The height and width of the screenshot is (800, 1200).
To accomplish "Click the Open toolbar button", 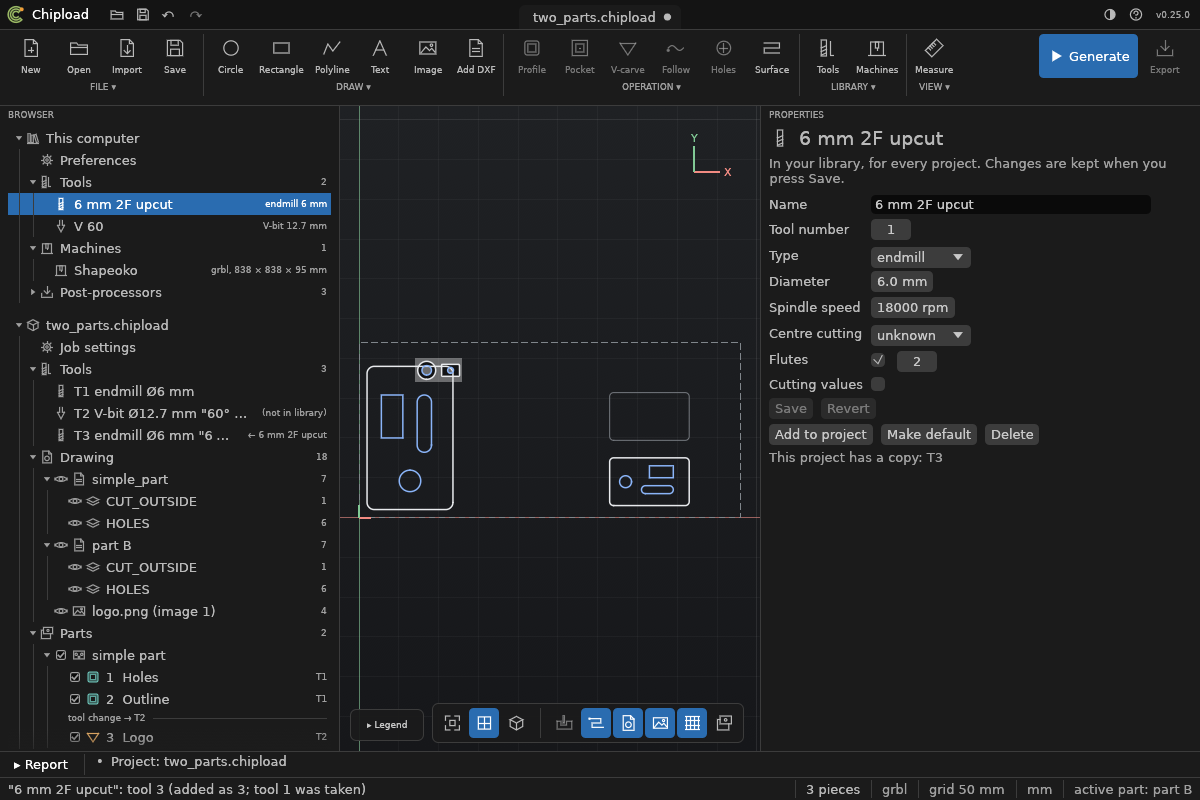I will tap(79, 56).
